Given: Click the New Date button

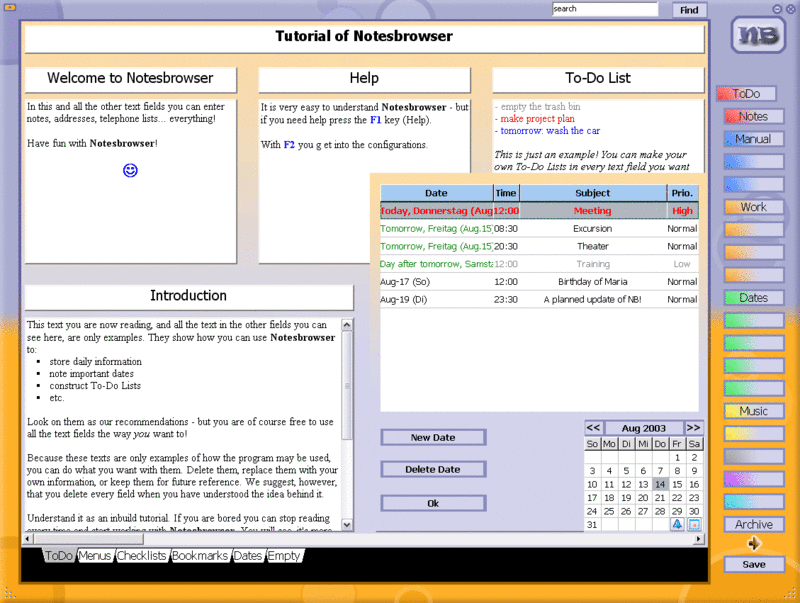Looking at the screenshot, I should pyautogui.click(x=433, y=438).
